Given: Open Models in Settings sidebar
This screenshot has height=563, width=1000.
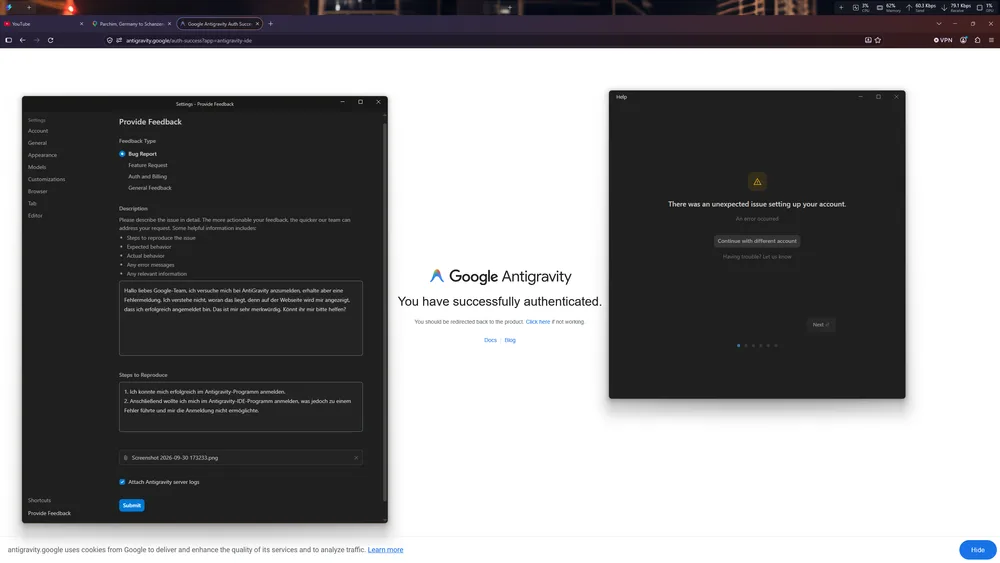Looking at the screenshot, I should (x=36, y=167).
